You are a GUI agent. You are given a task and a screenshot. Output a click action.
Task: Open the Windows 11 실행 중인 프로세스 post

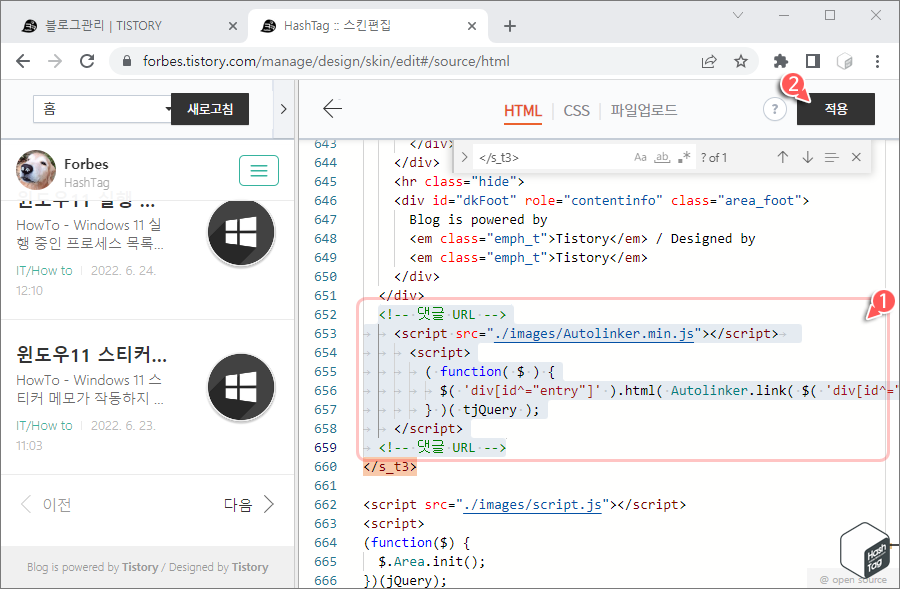(90, 234)
